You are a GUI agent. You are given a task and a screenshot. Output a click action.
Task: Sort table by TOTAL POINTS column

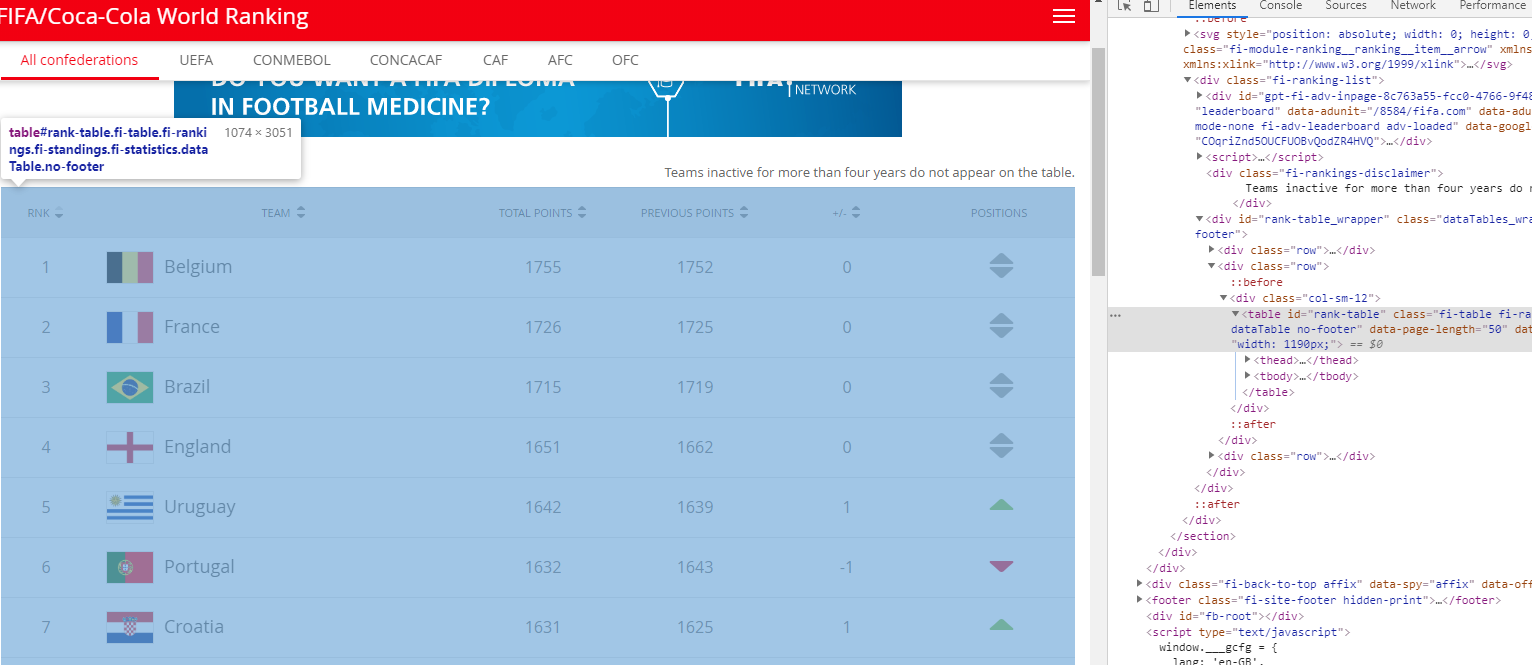pos(543,213)
